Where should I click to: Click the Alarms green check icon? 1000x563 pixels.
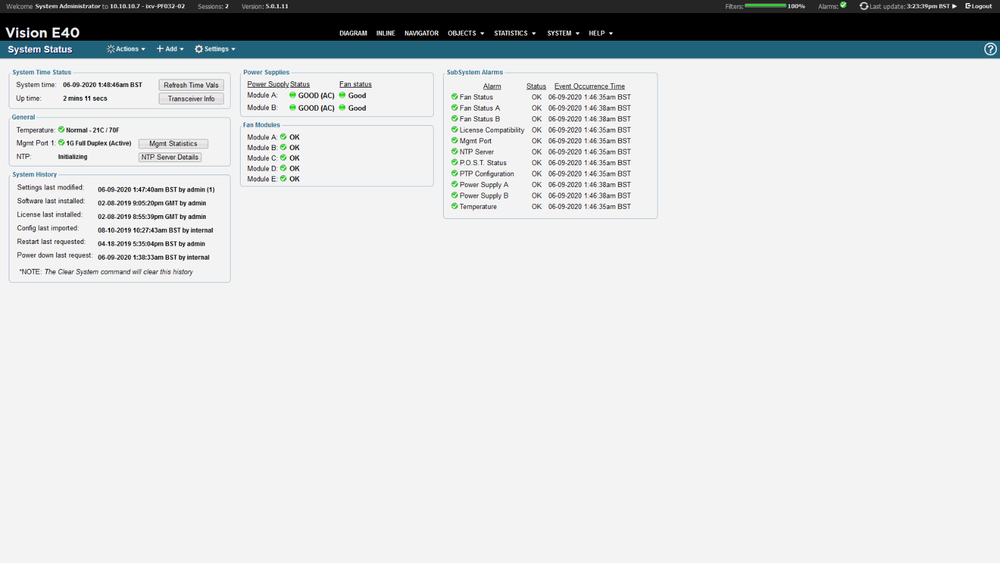point(843,5)
